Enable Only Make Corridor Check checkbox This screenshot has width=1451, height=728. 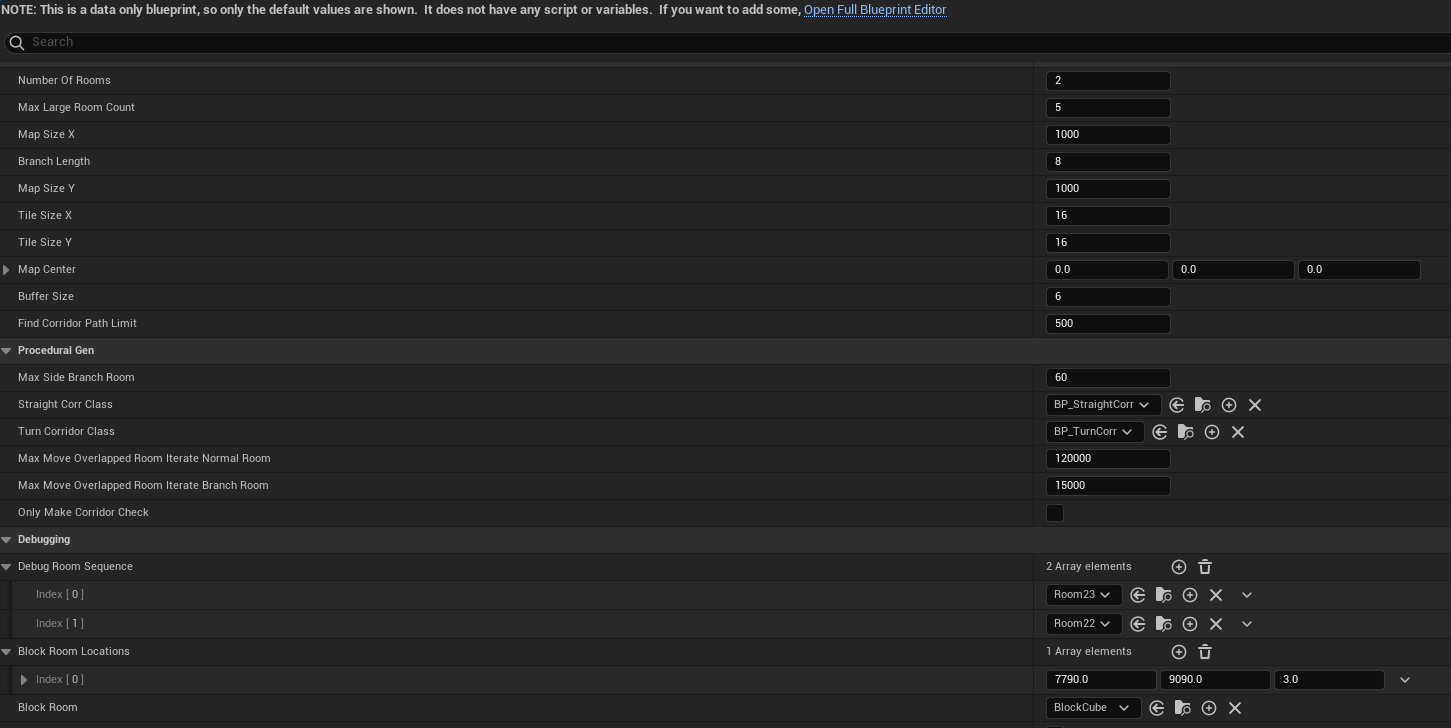point(1055,513)
